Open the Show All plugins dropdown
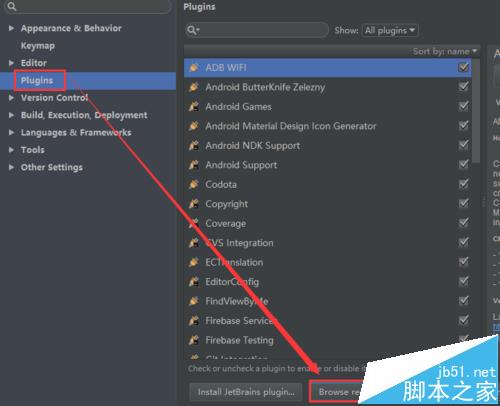Image resolution: width=500 pixels, height=406 pixels. tap(390, 30)
